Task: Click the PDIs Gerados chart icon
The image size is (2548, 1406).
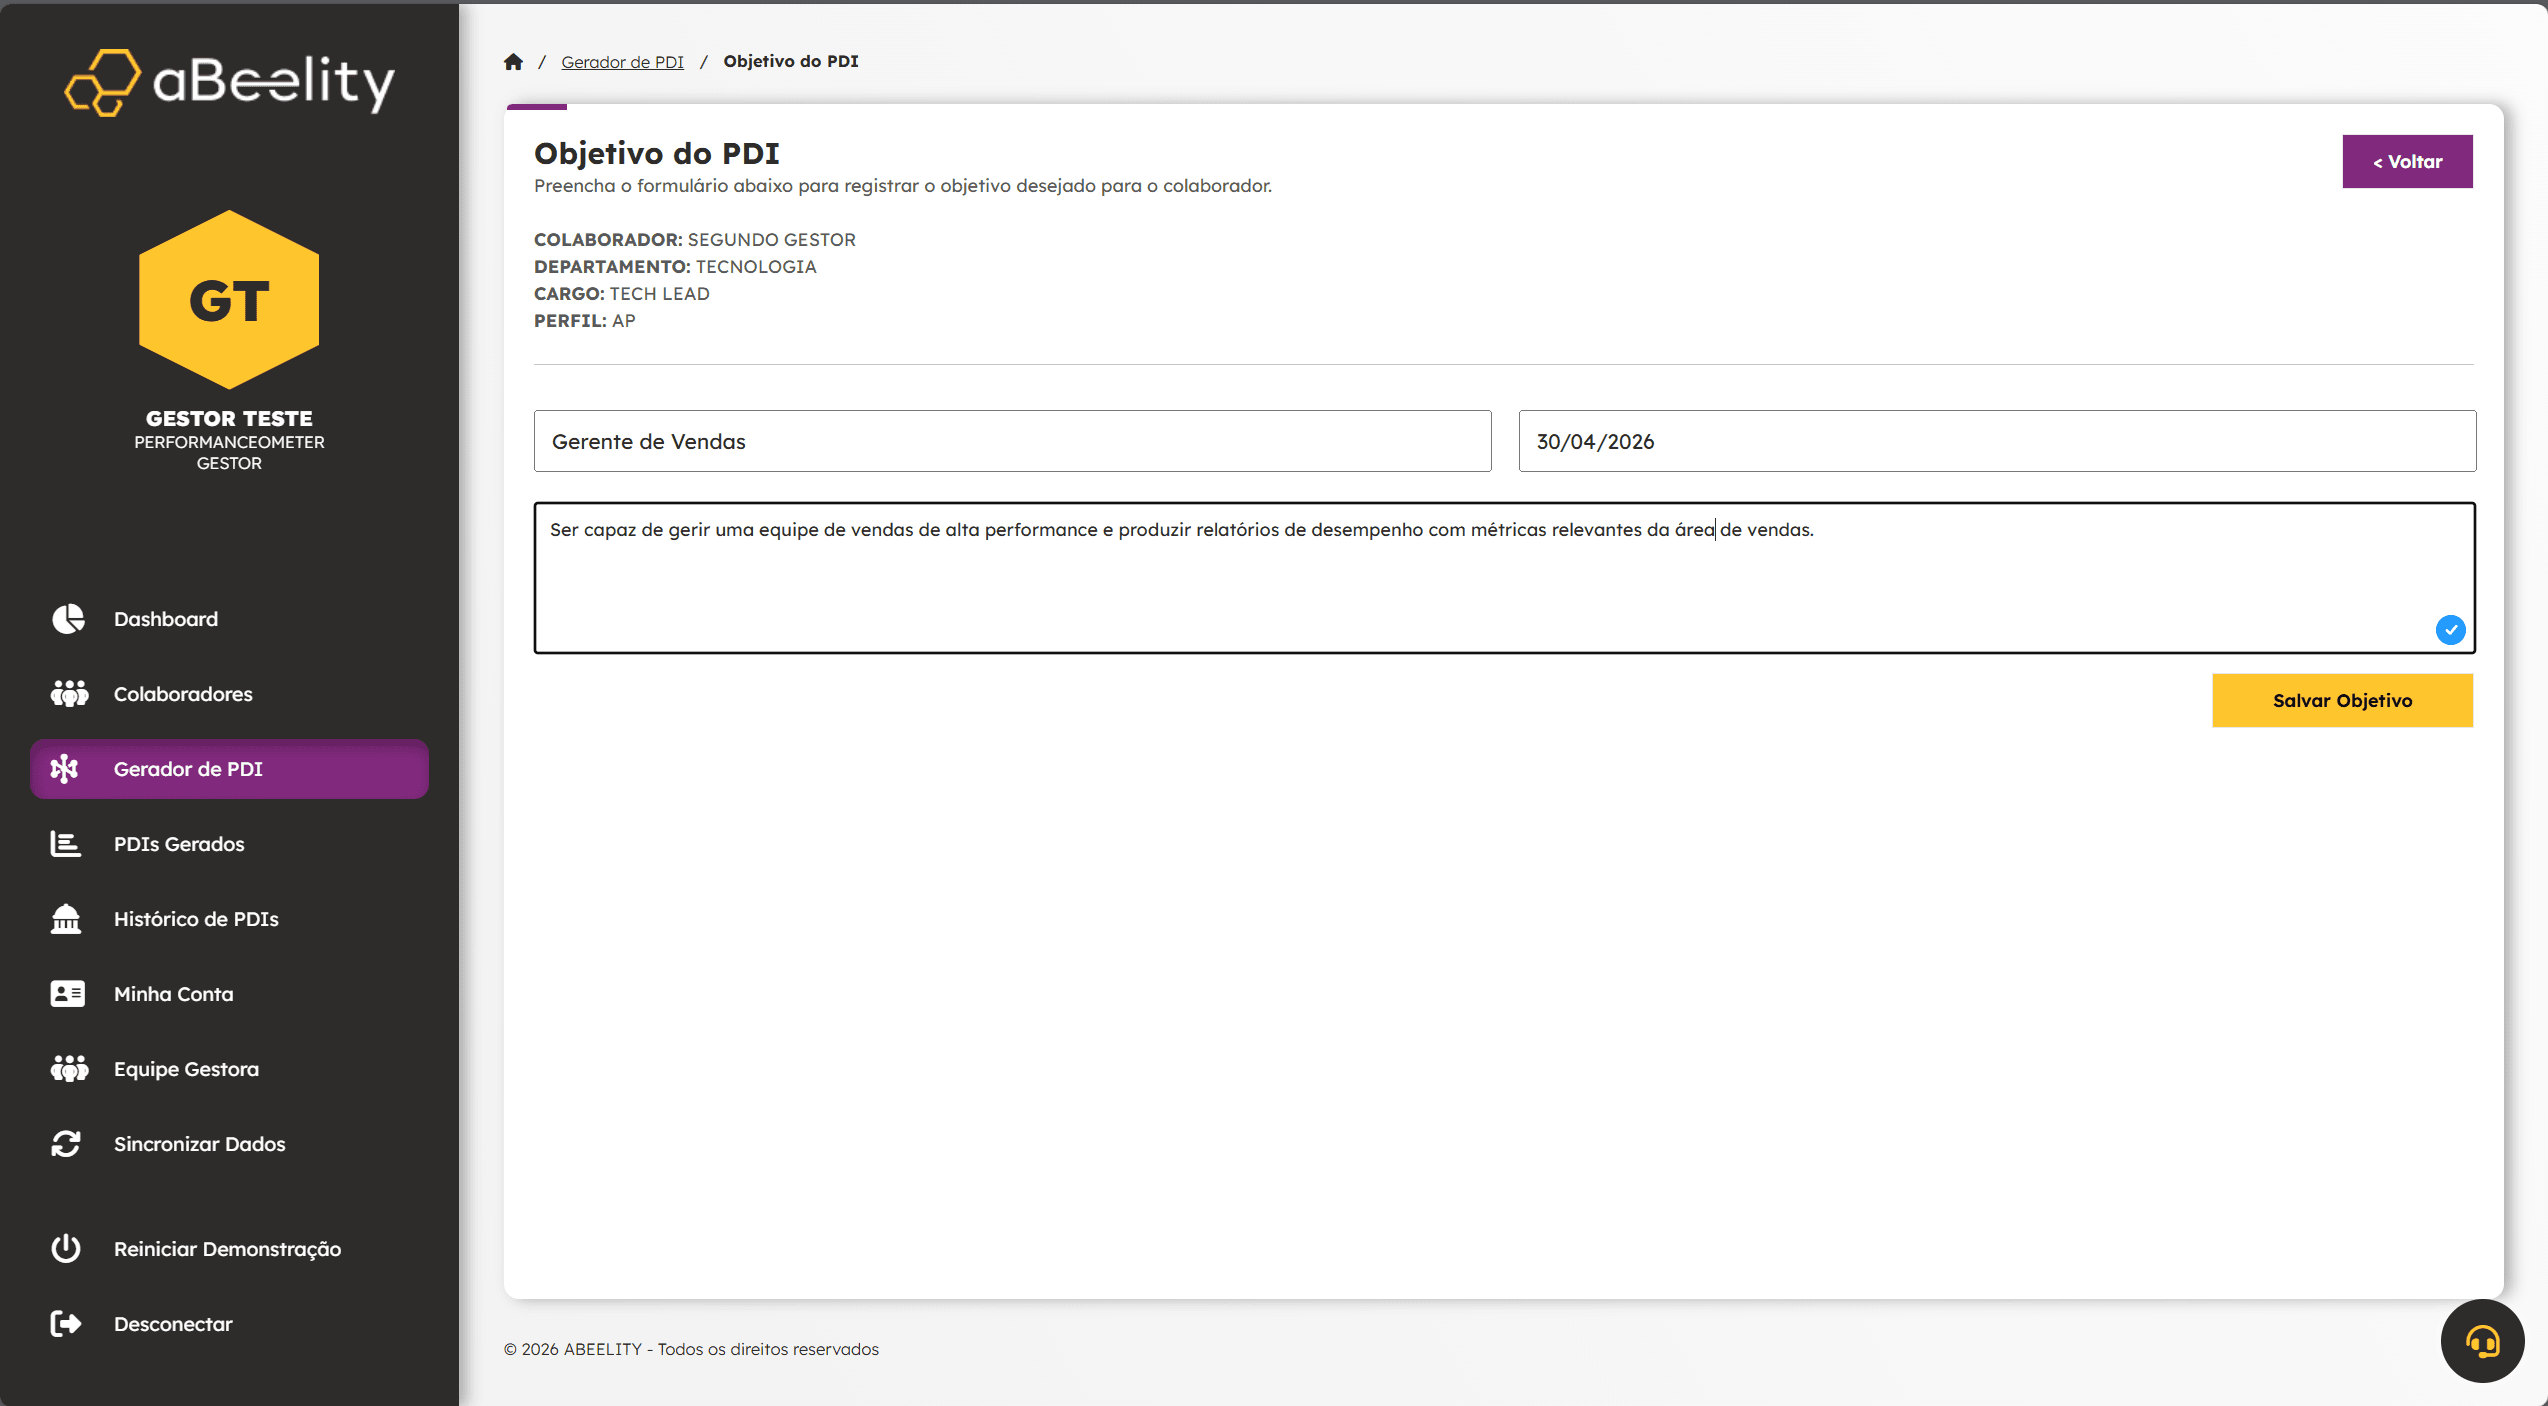Action: 66,844
